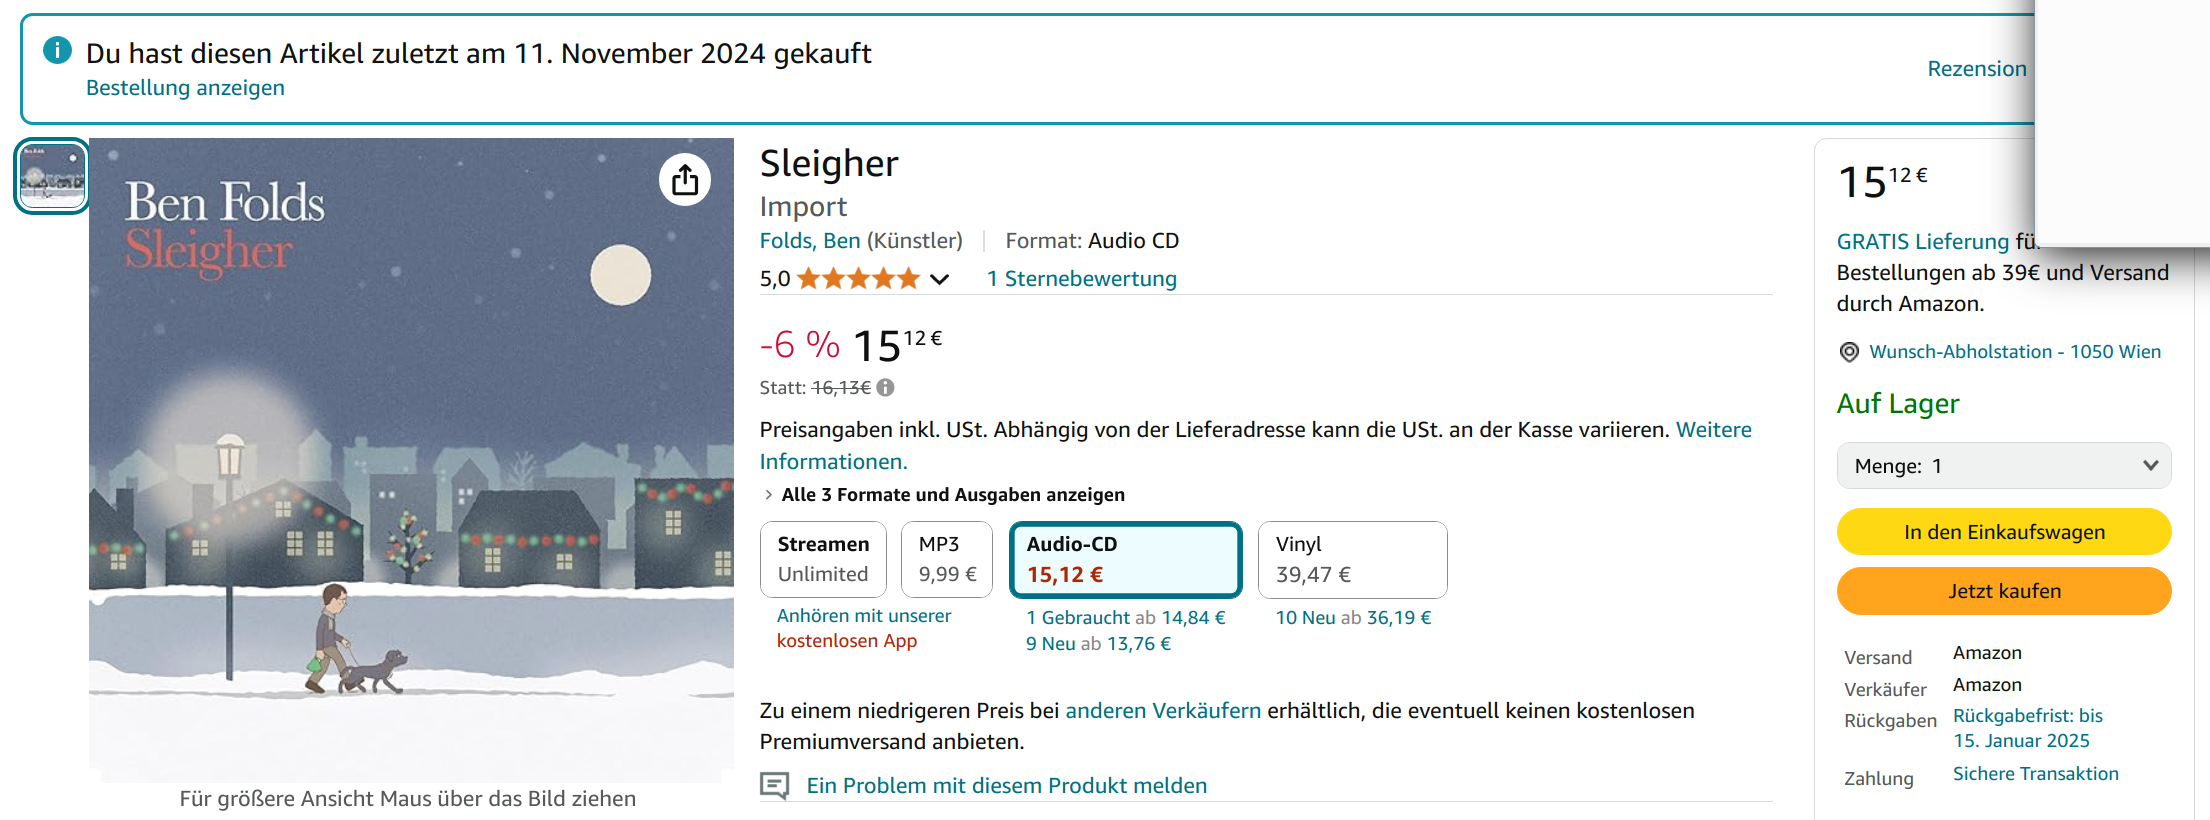Image resolution: width=2210 pixels, height=820 pixels.
Task: Select the album cover thumbnail
Action: click(x=52, y=176)
